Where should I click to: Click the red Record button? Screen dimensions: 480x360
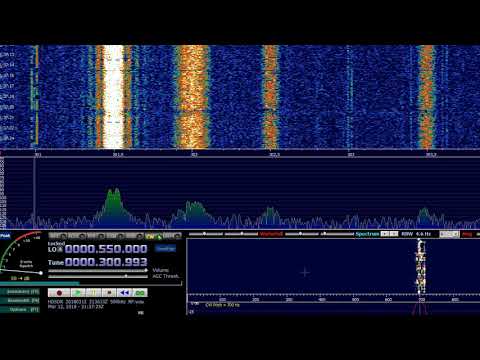point(59,293)
